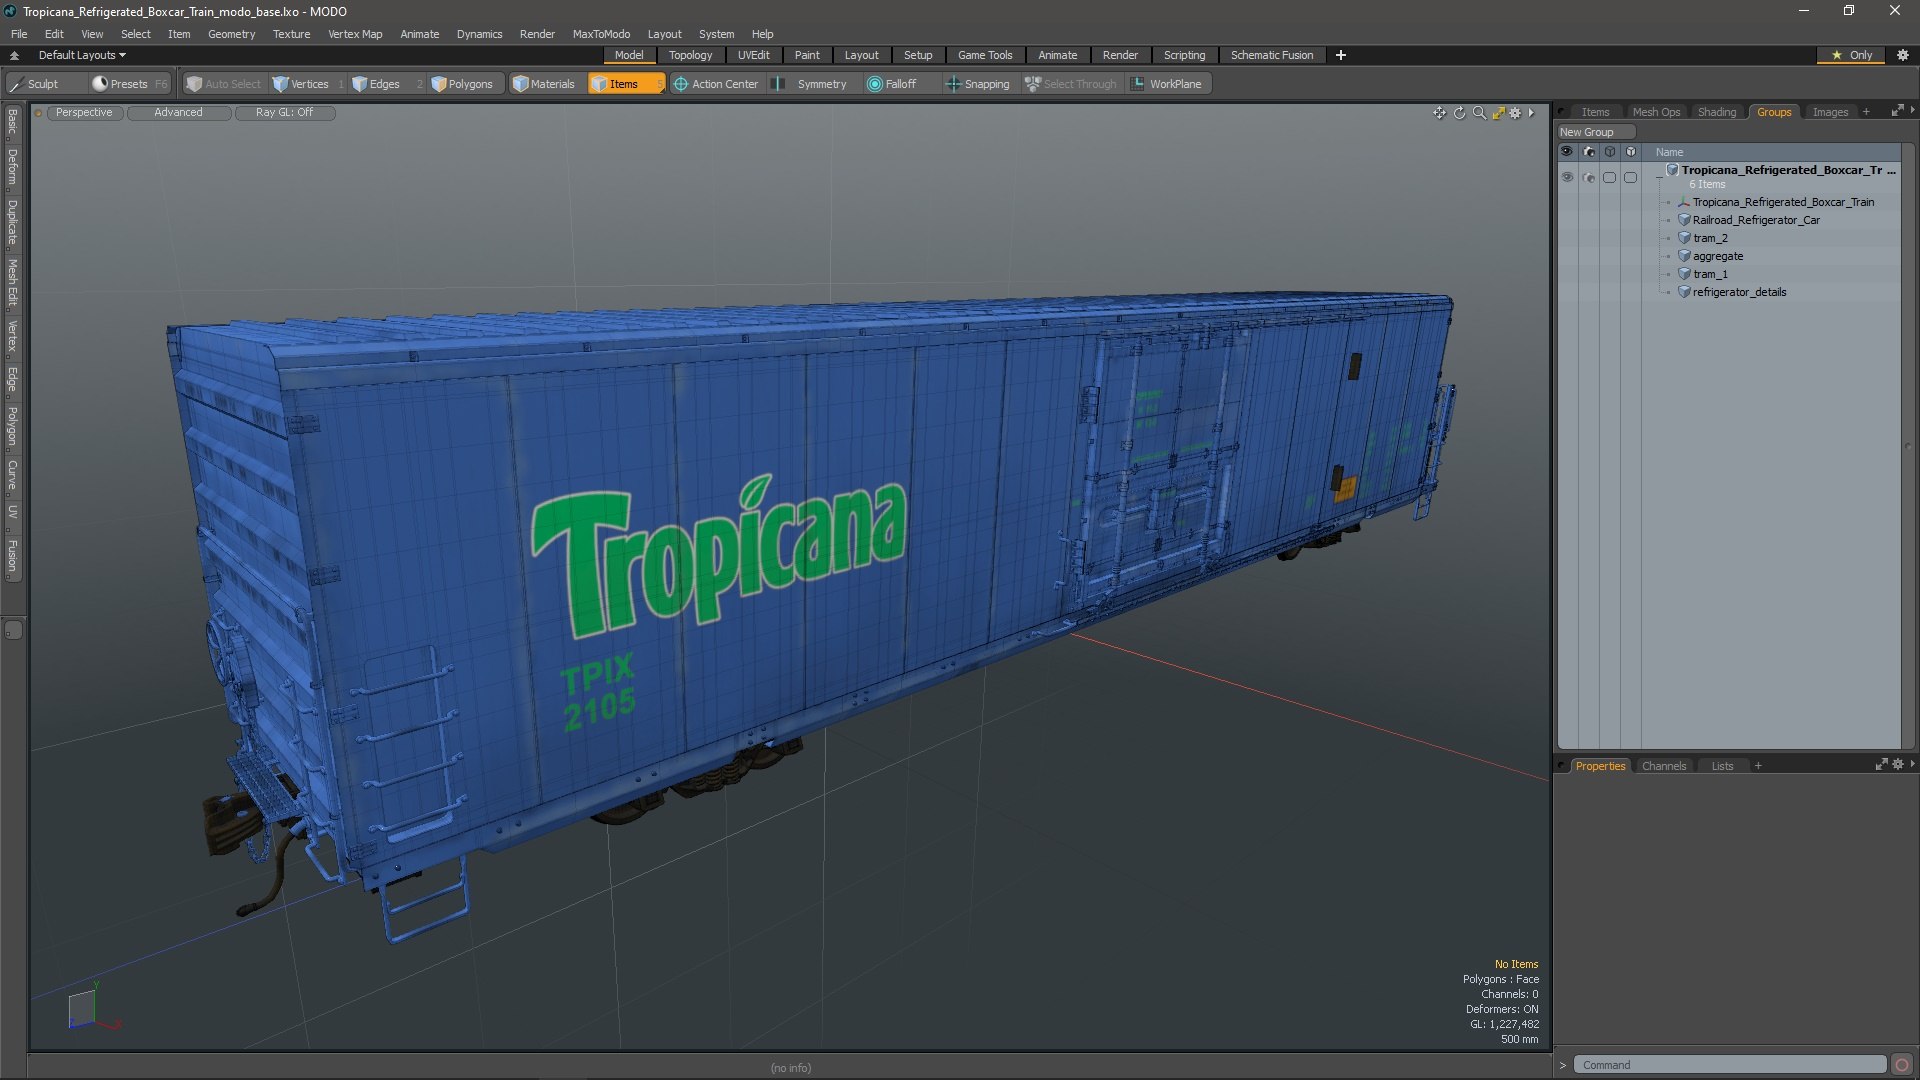
Task: Open the Advanced shading style dropdown
Action: [178, 113]
